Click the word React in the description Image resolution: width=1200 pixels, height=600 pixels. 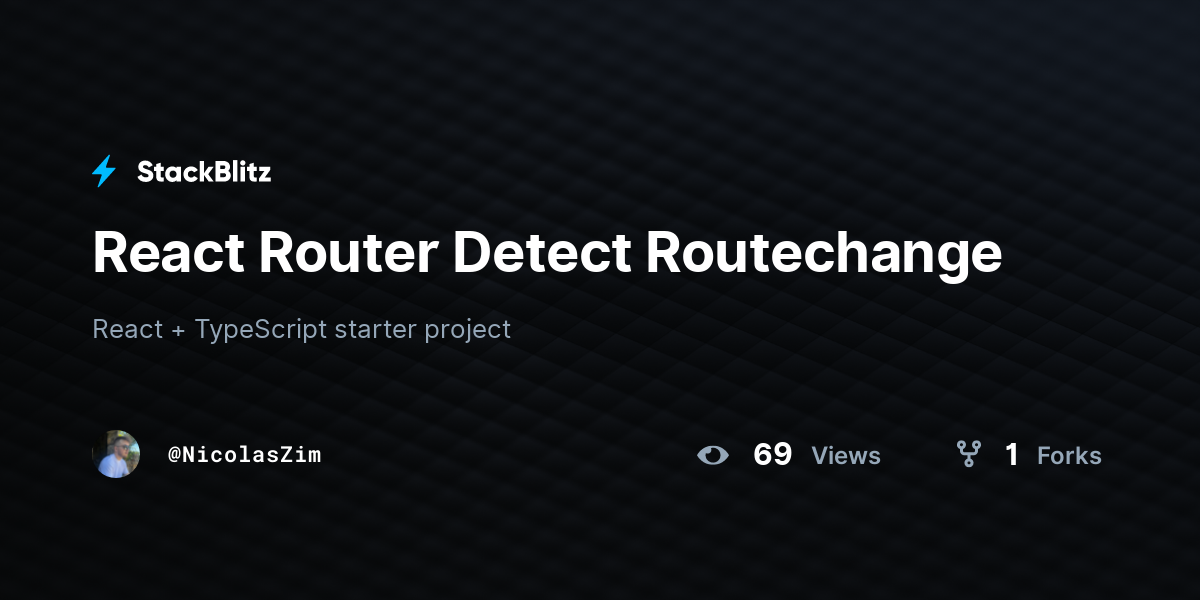tap(128, 329)
